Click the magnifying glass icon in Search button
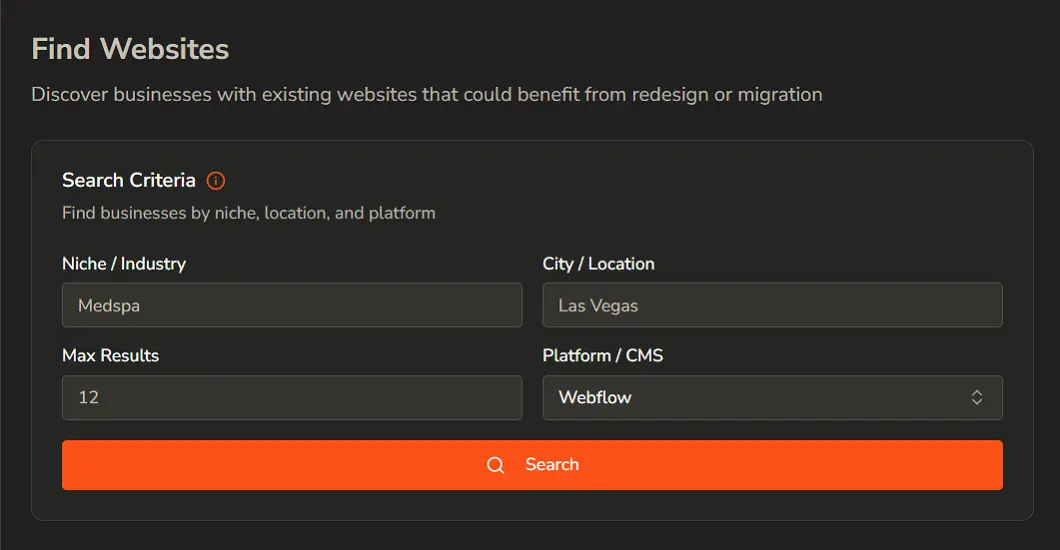This screenshot has height=550, width=1060. click(x=495, y=465)
